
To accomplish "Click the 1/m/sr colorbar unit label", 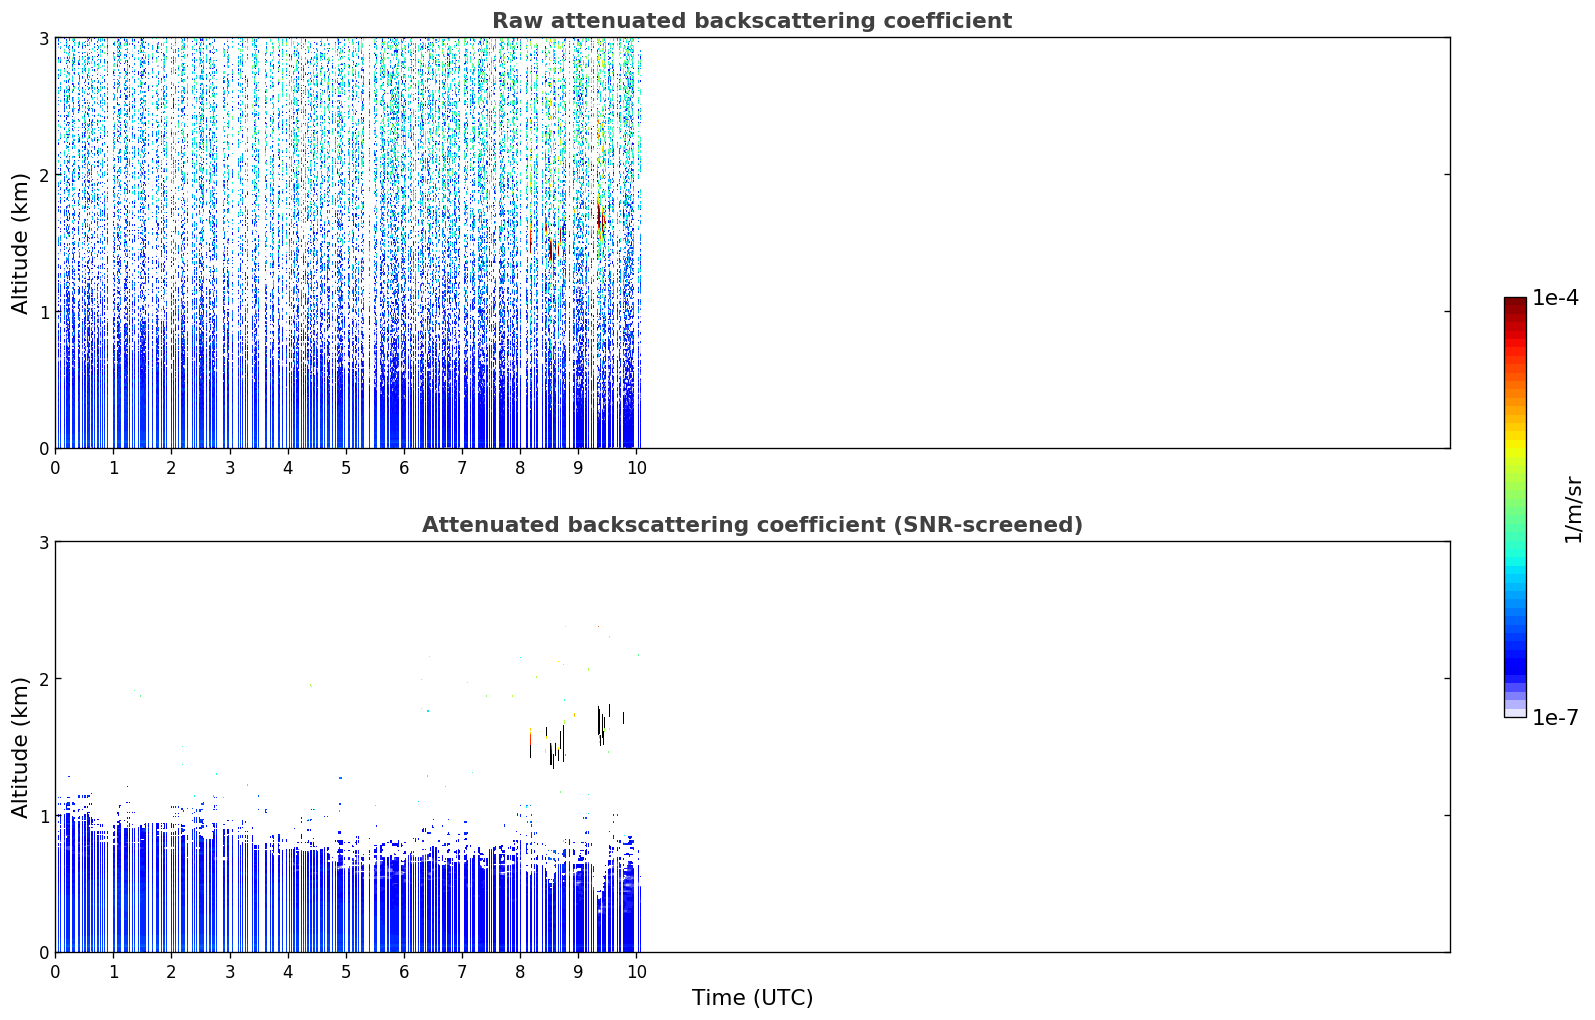I will click(x=1573, y=509).
